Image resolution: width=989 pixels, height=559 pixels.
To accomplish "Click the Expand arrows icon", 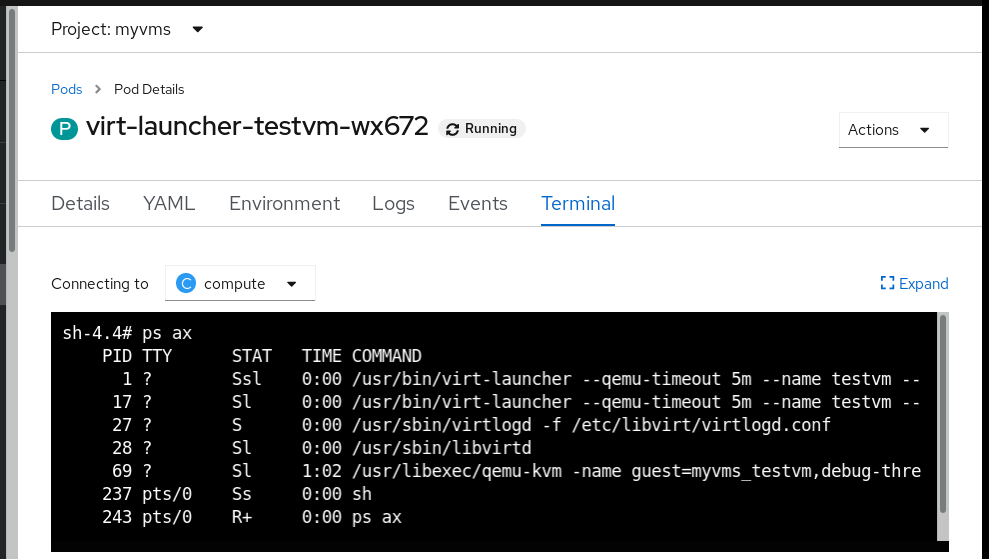I will tap(887, 284).
